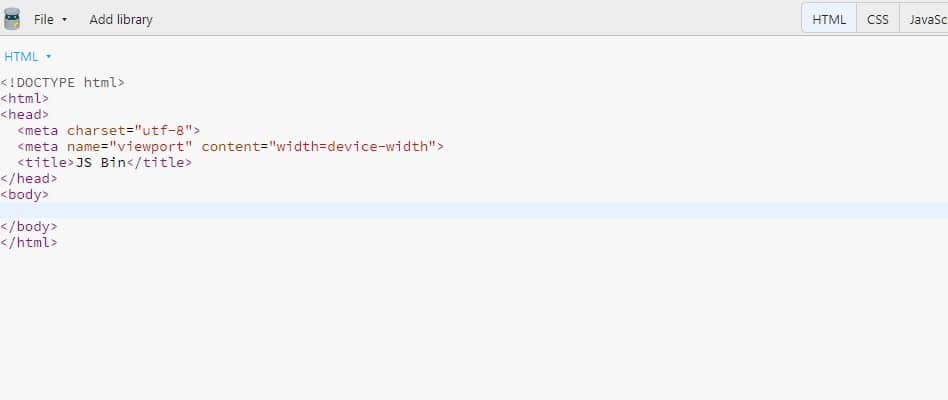Screen dimensions: 948x400
Task: Toggle the HTML panel tab
Action: click(829, 19)
